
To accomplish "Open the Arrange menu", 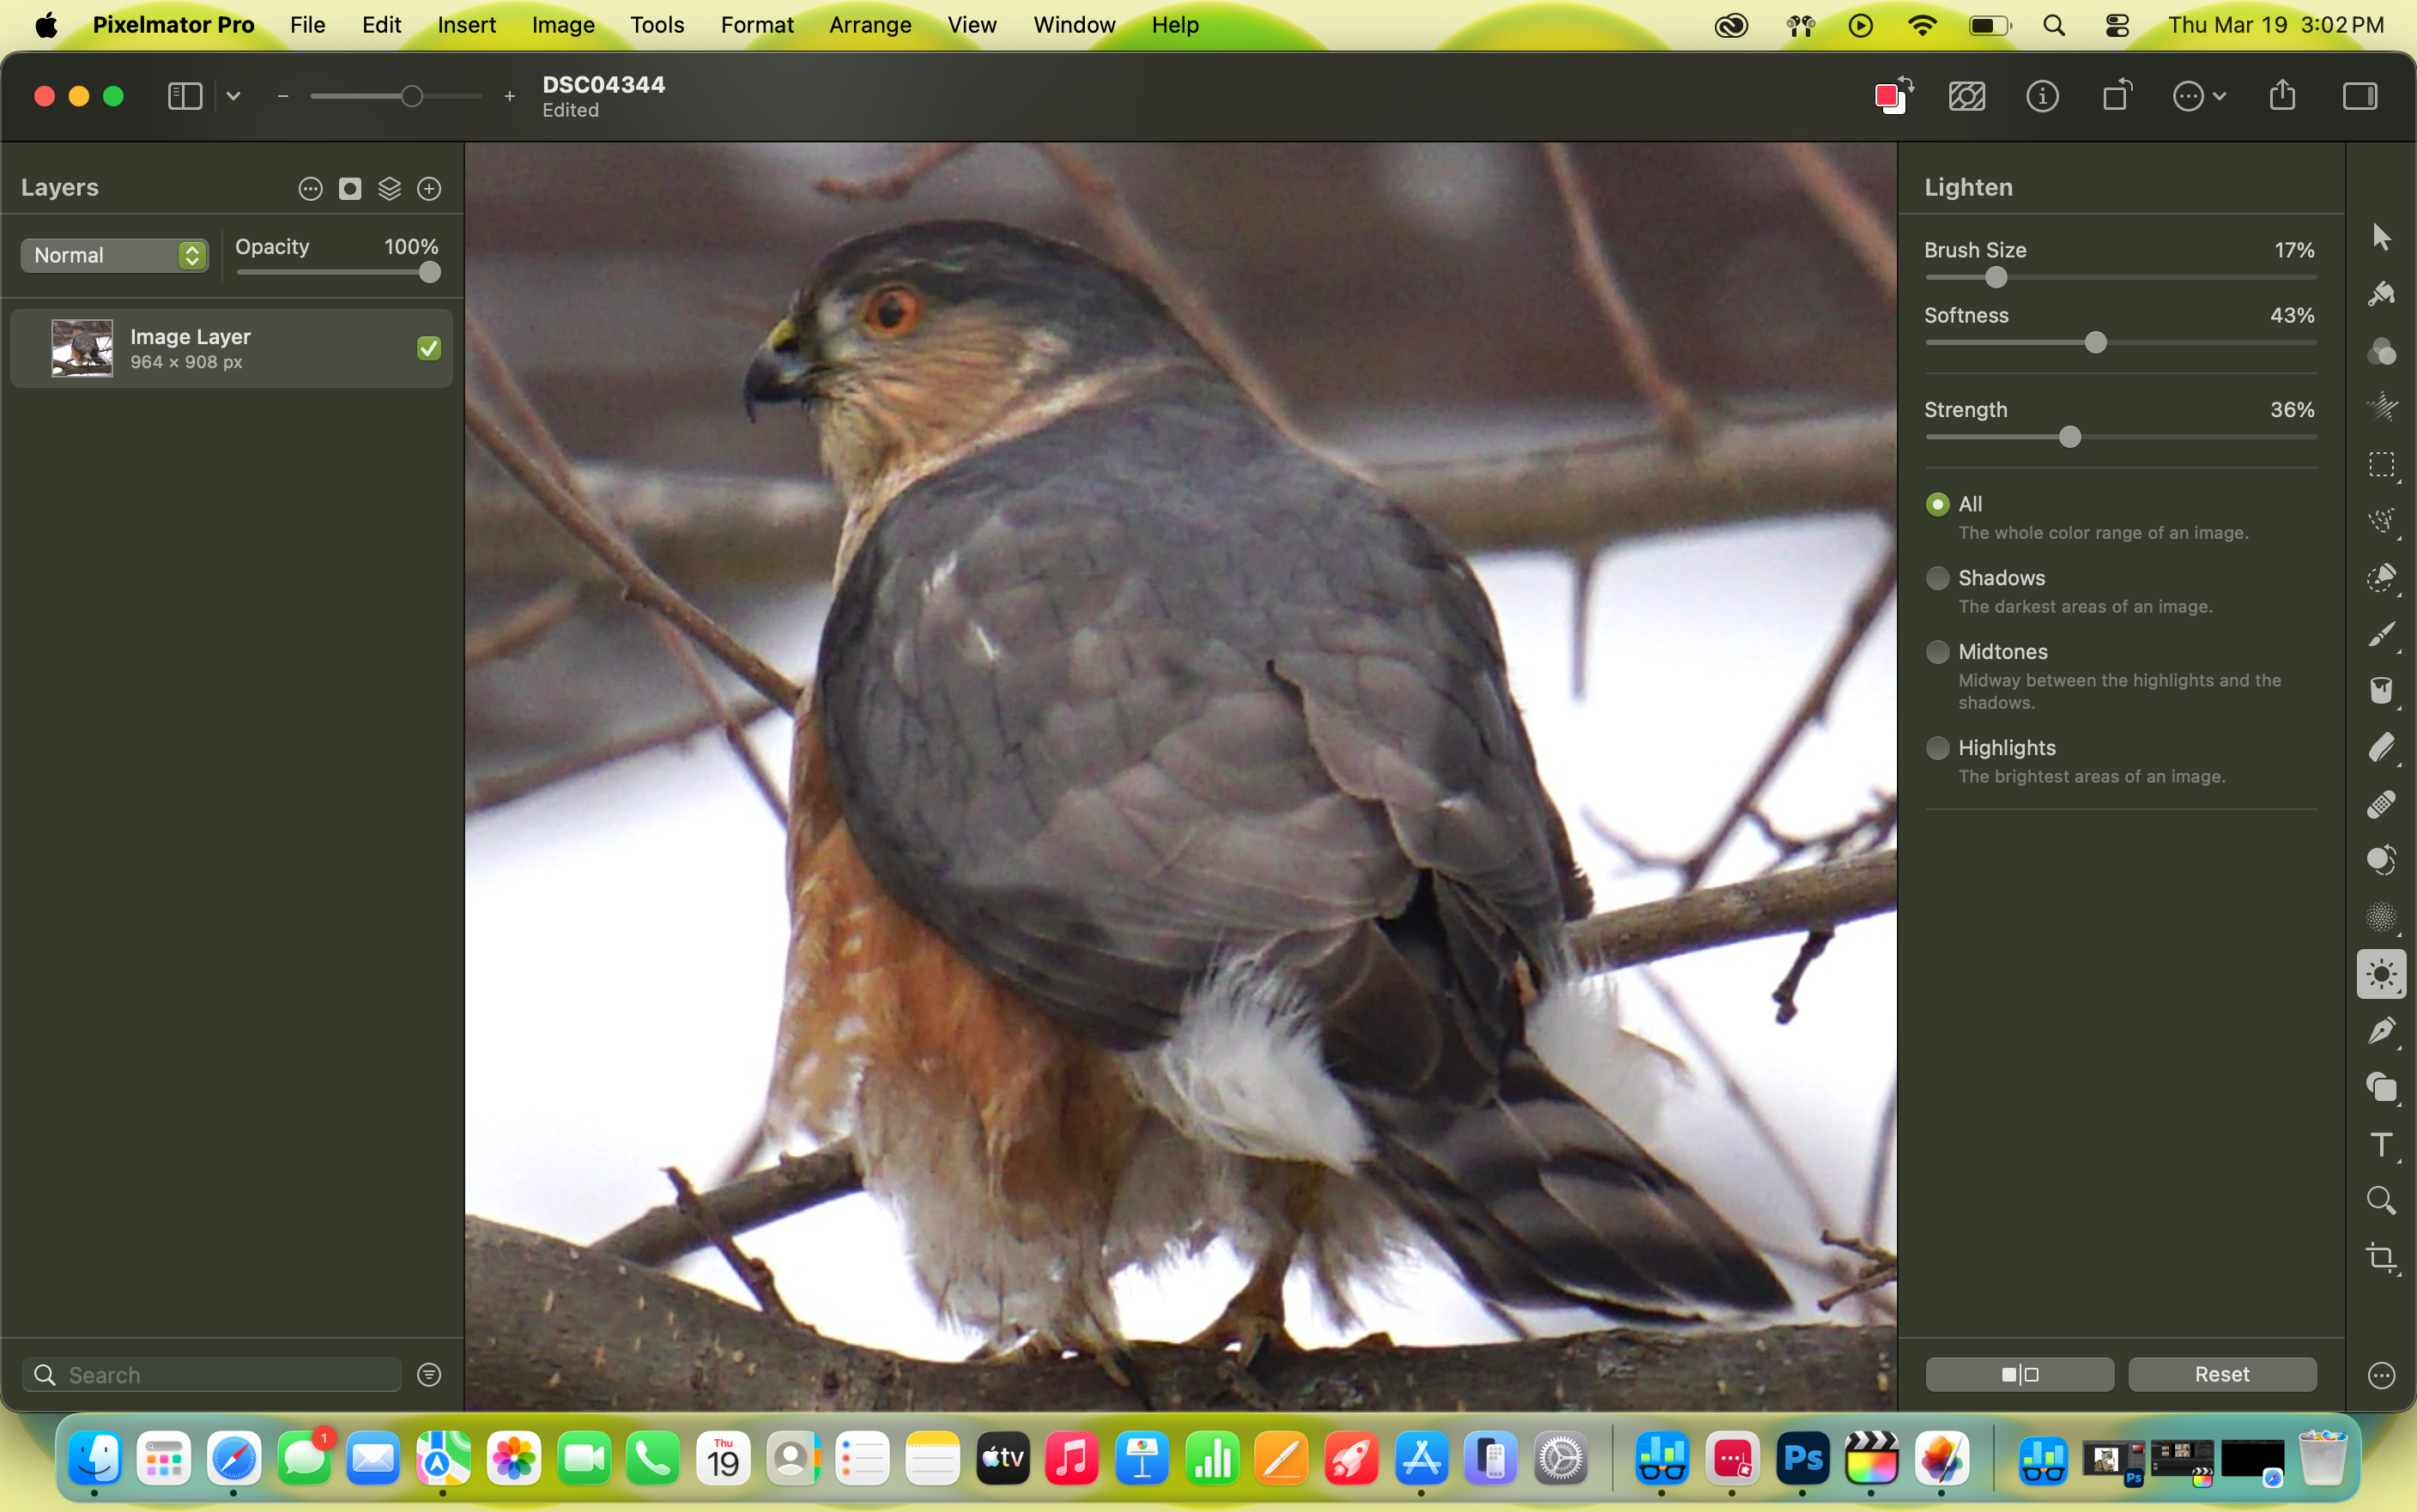I will [869, 25].
